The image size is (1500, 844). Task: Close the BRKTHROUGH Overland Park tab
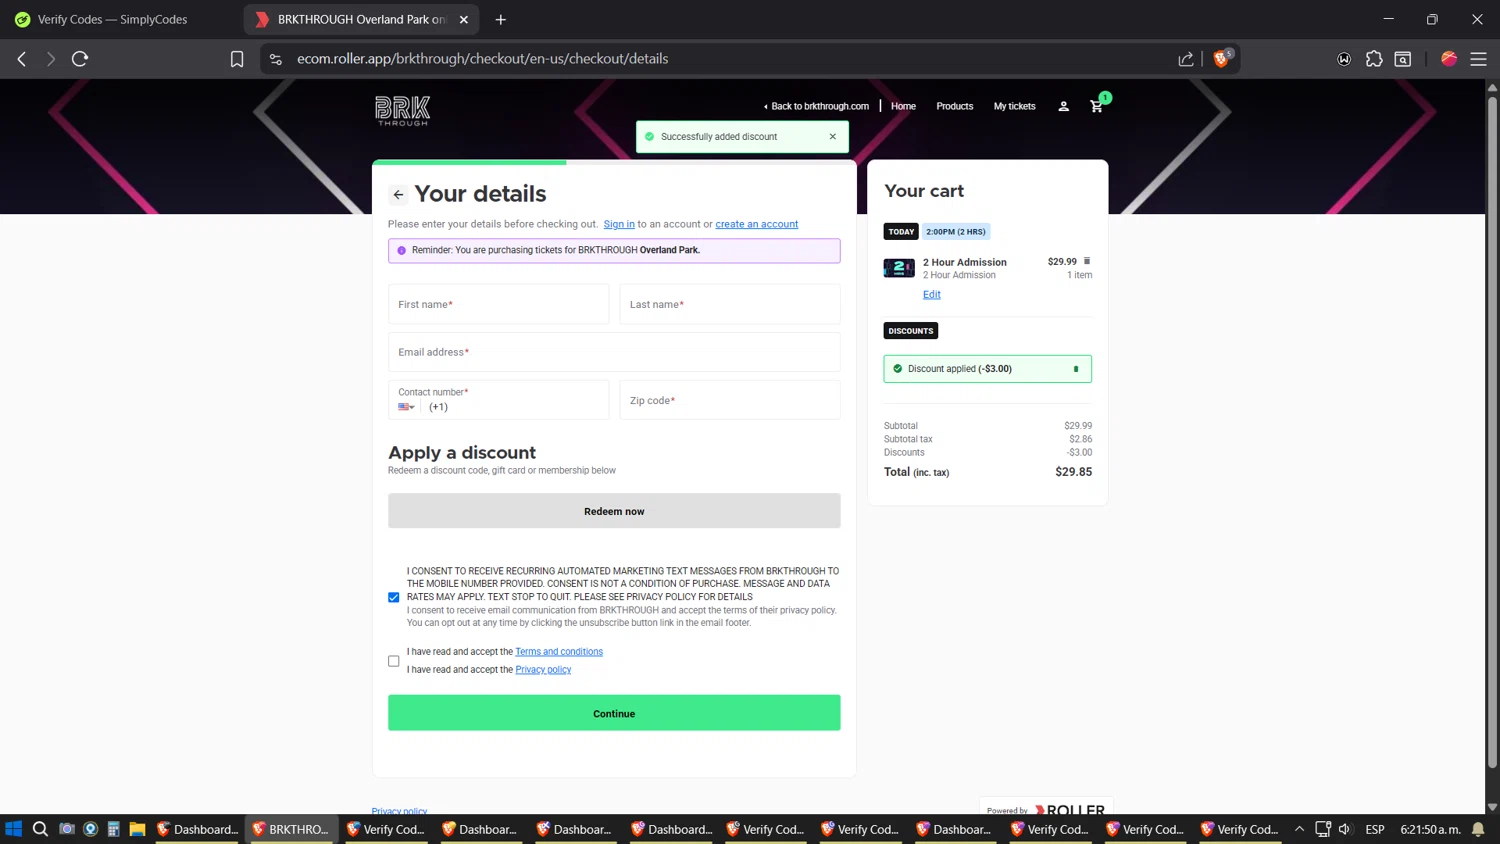pos(464,19)
